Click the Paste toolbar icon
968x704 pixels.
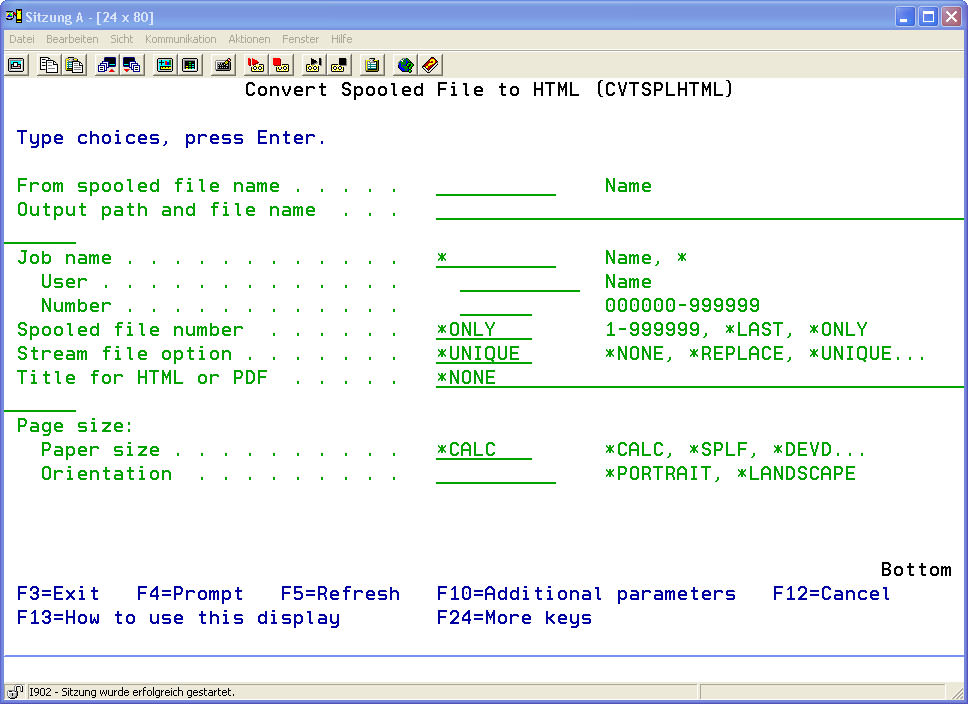pos(74,65)
